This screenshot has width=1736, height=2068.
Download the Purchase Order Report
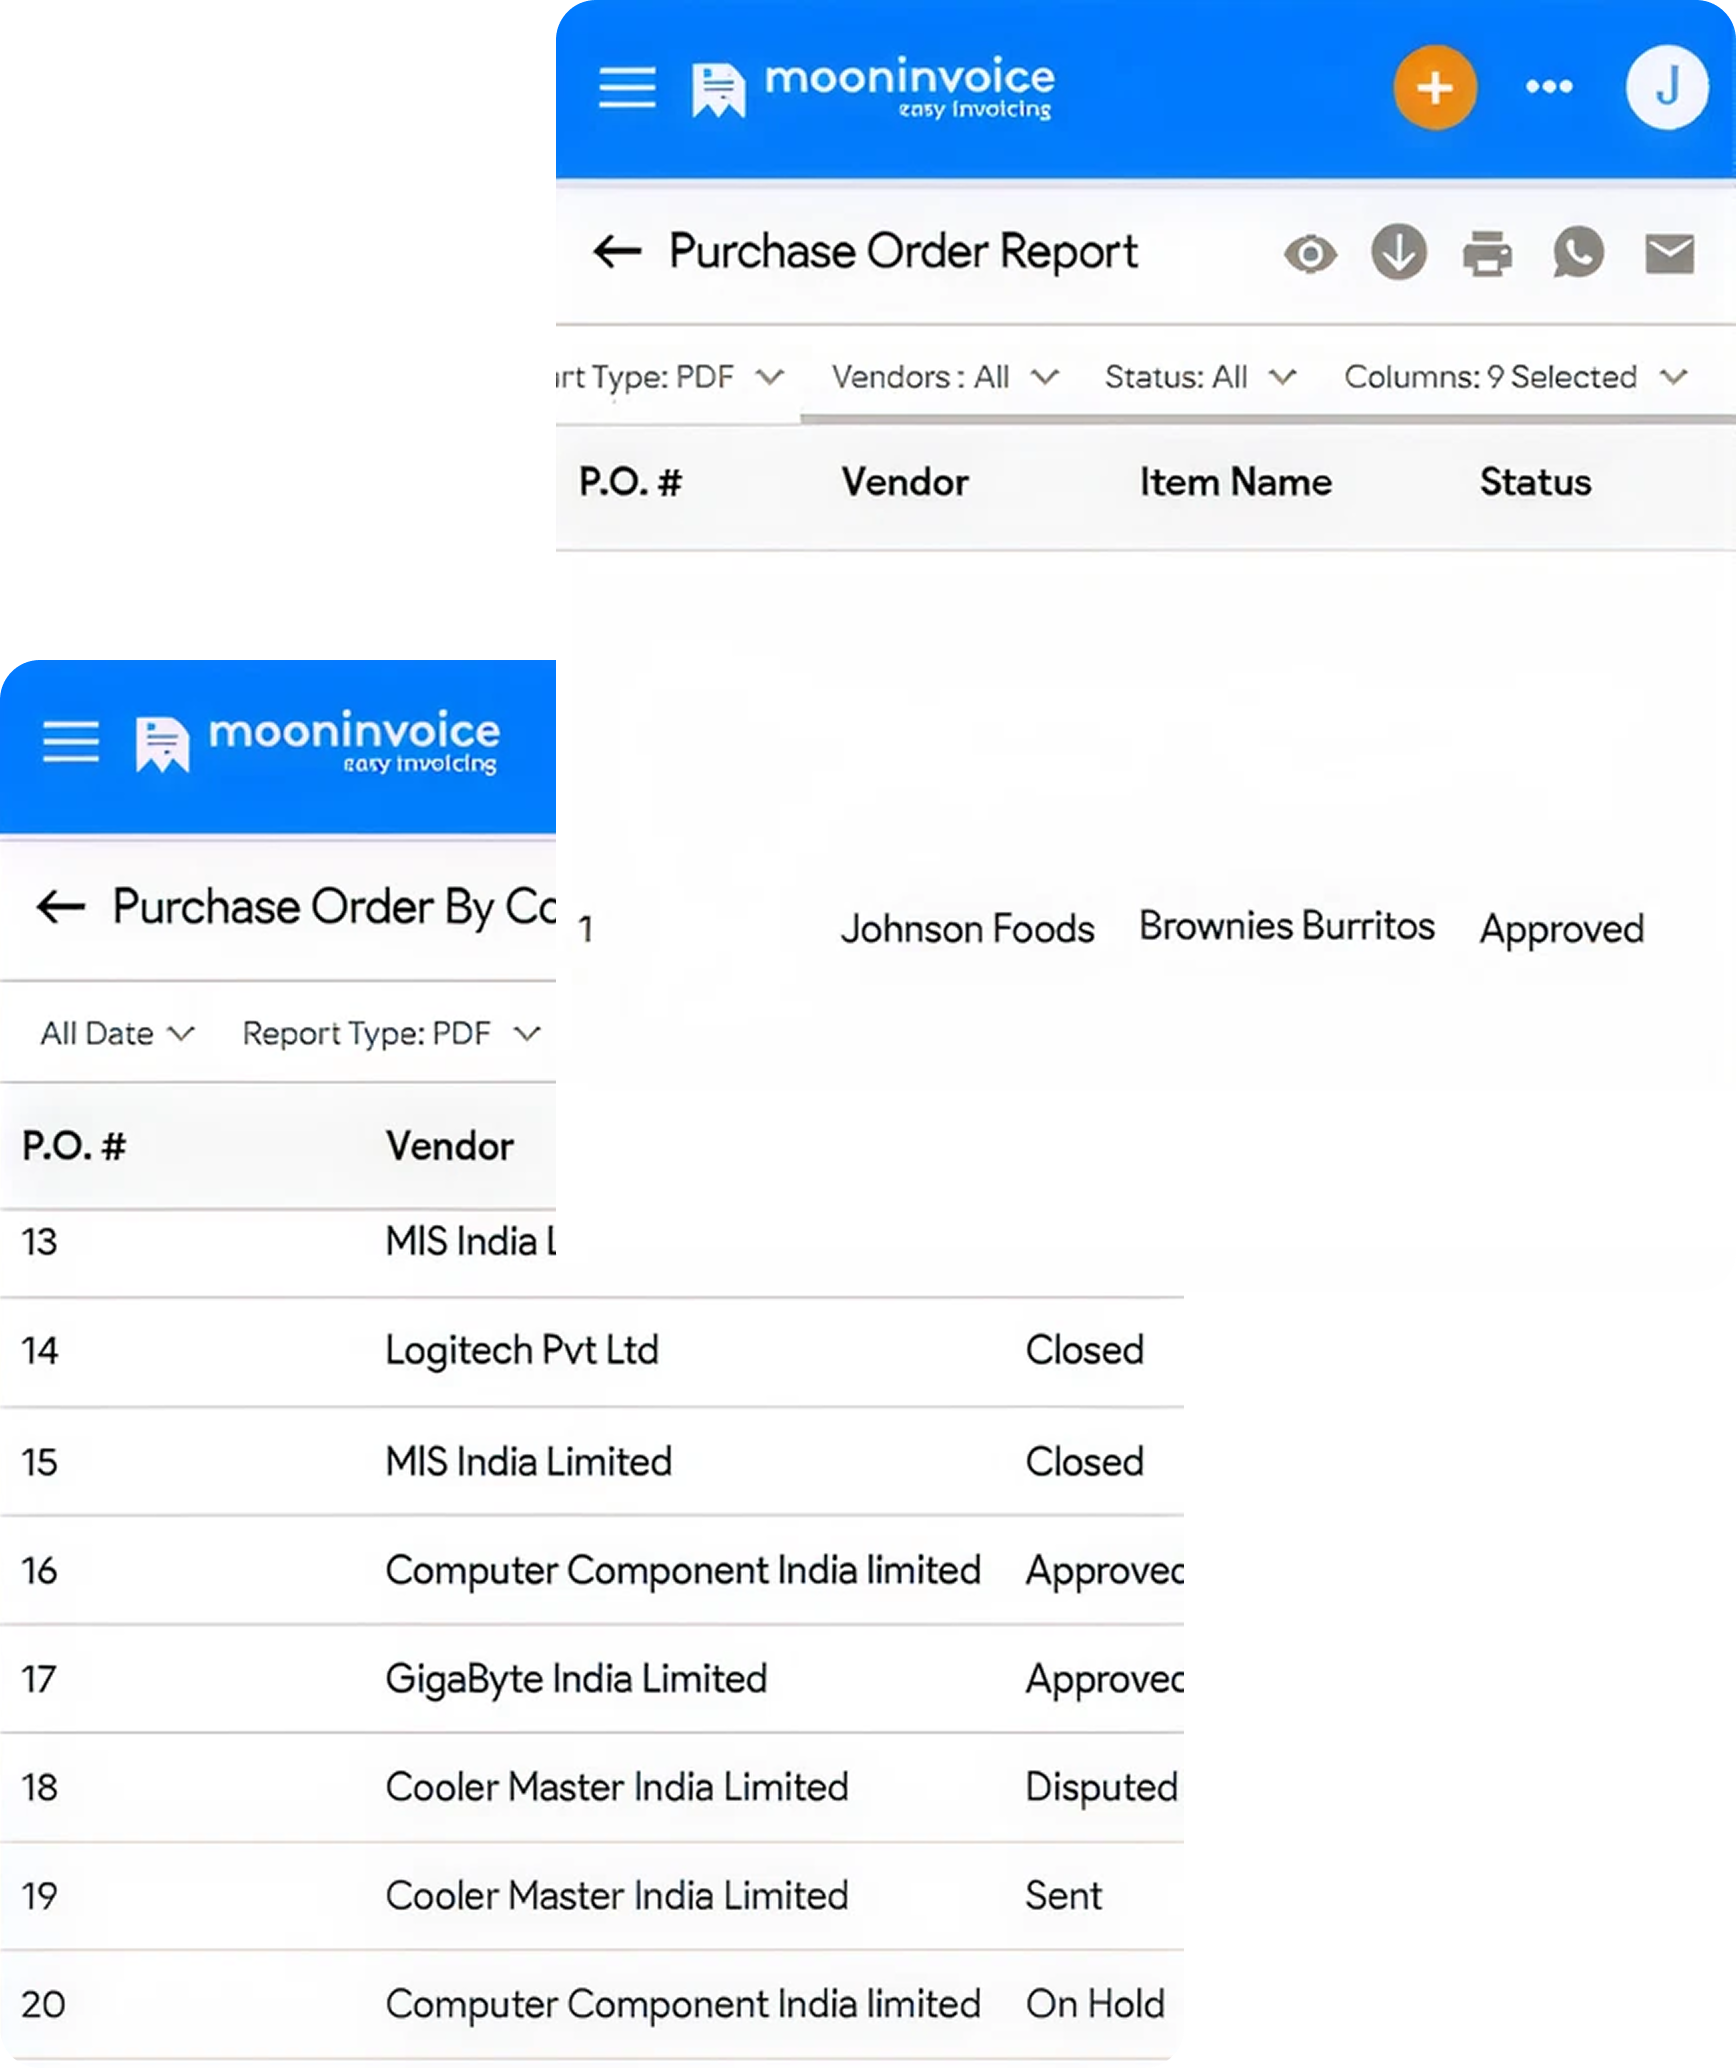1397,254
